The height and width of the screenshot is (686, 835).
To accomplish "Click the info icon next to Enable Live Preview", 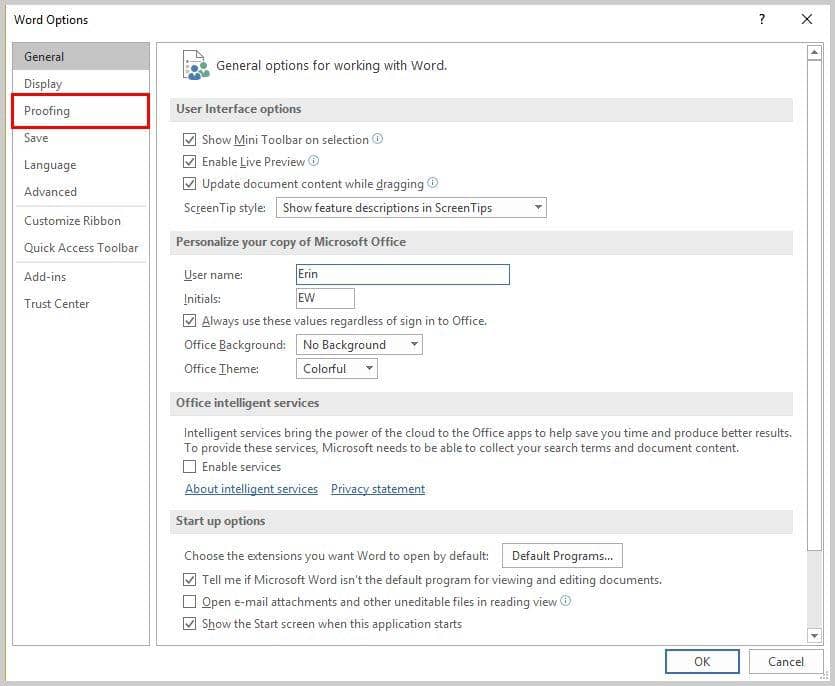I will coord(314,161).
